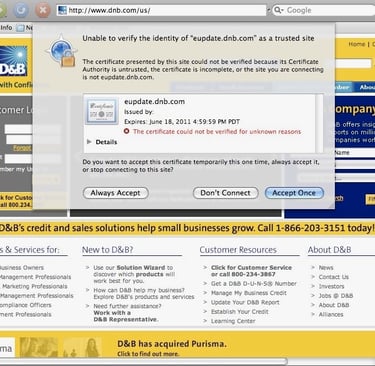Click the yellow call 1-866-203-3151 banner
This screenshot has width=375, height=366.
click(x=187, y=228)
